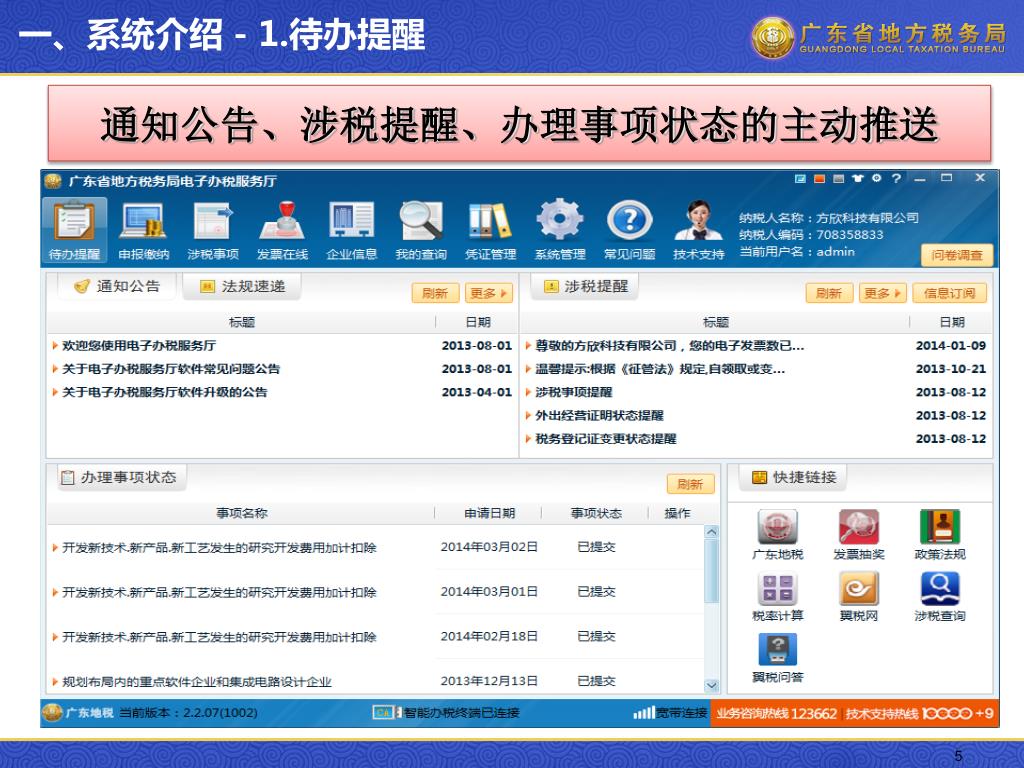This screenshot has height=768, width=1024.
Task: Open reminder 涉税事项提醒
Action: click(574, 392)
